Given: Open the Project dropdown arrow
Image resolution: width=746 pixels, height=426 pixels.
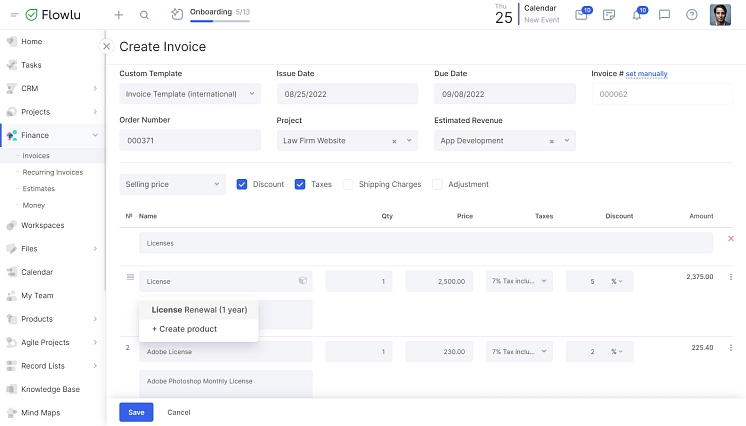Looking at the screenshot, I should (409, 140).
